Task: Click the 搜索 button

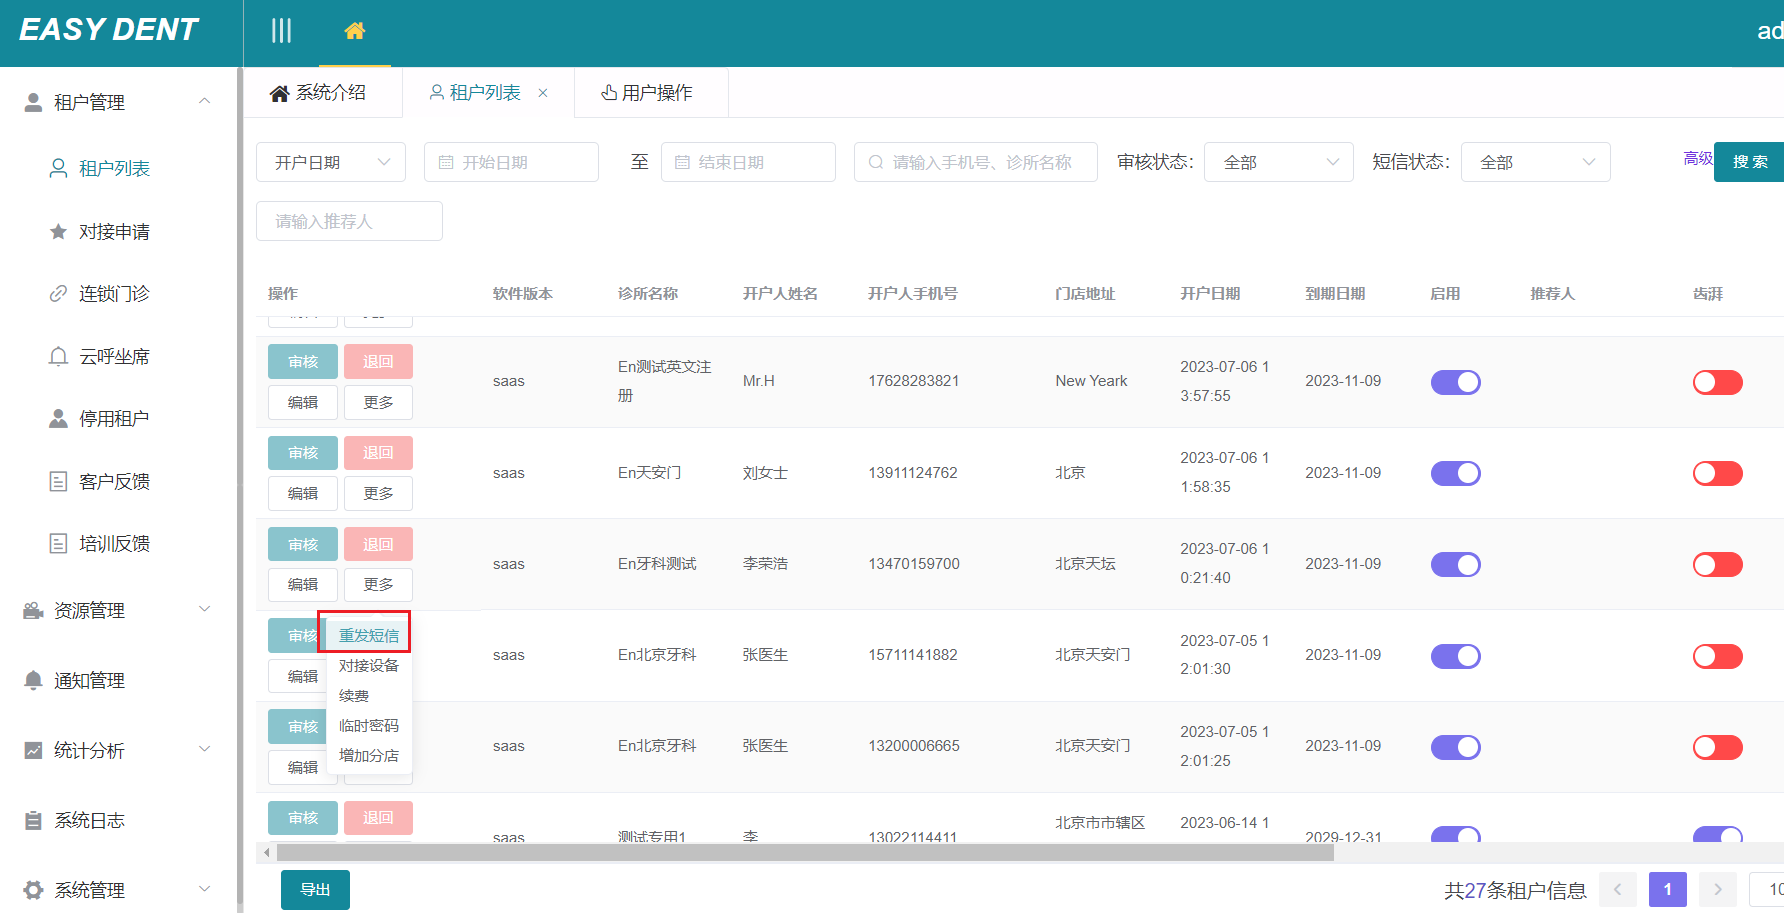Action: pos(1749,162)
